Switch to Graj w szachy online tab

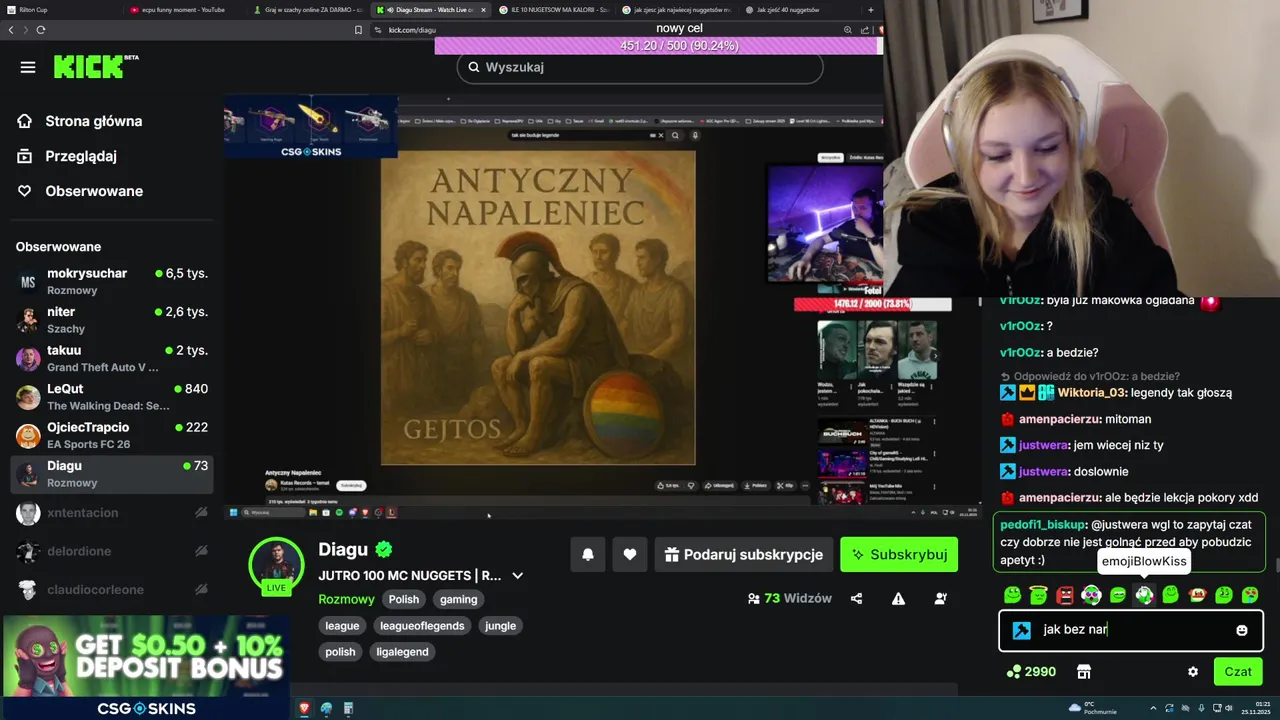[x=308, y=9]
